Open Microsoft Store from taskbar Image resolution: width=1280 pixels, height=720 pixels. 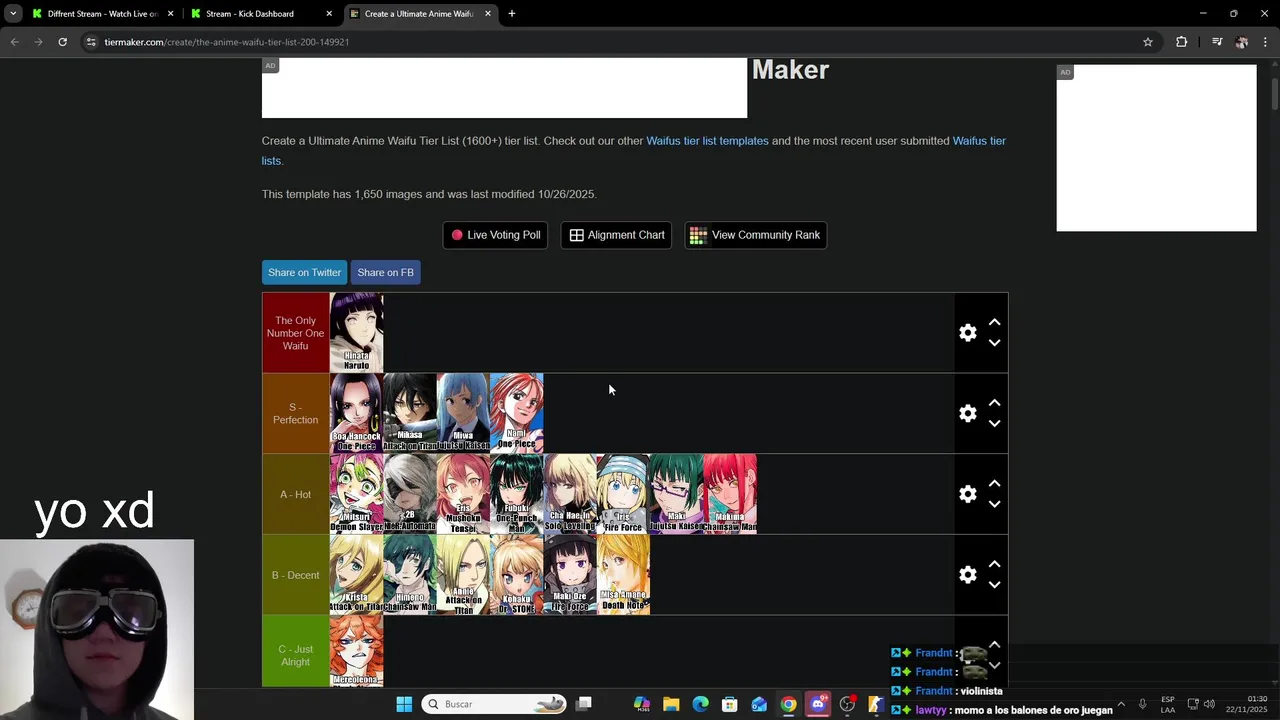coord(730,704)
